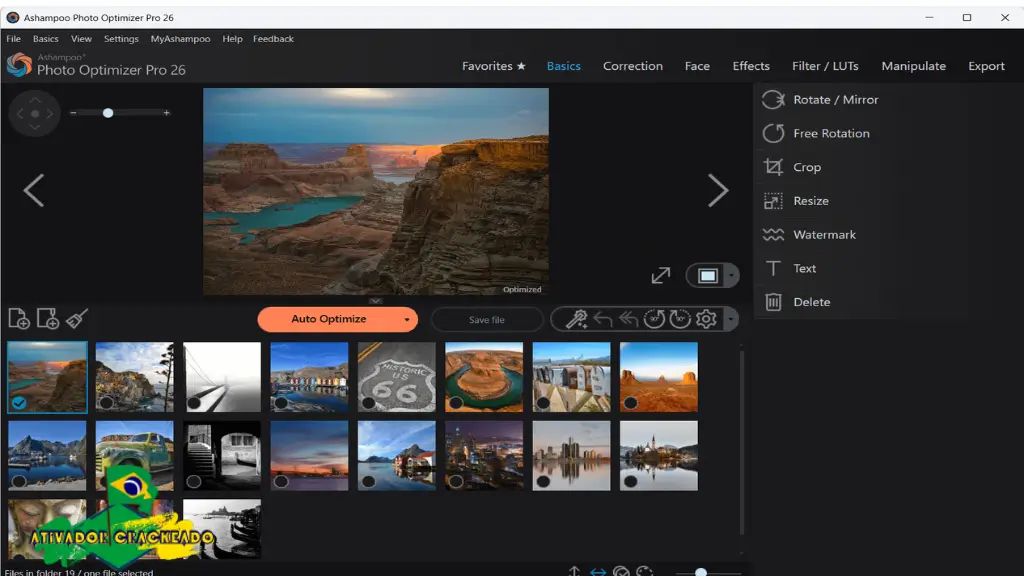Rotate the image 90° counter-clockwise
The height and width of the screenshot is (576, 1024).
point(654,319)
